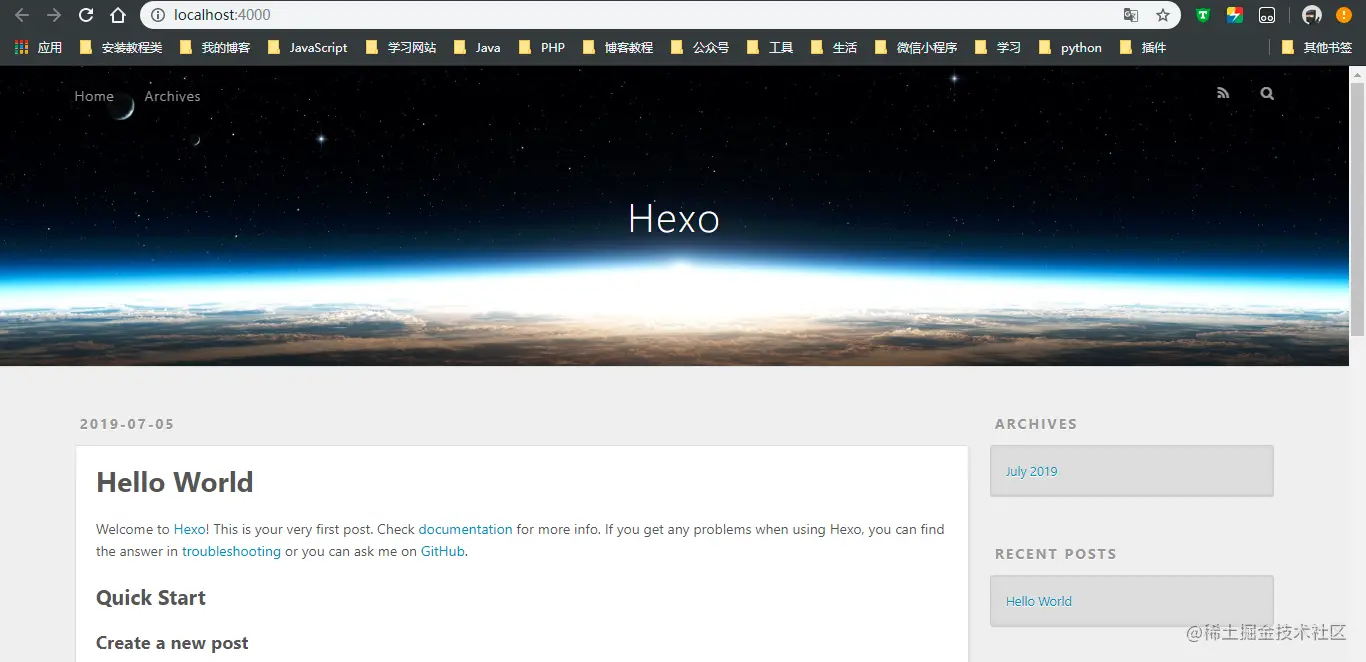Open the Tampermonkey extension icon
1366x662 pixels.
pyautogui.click(x=1267, y=15)
